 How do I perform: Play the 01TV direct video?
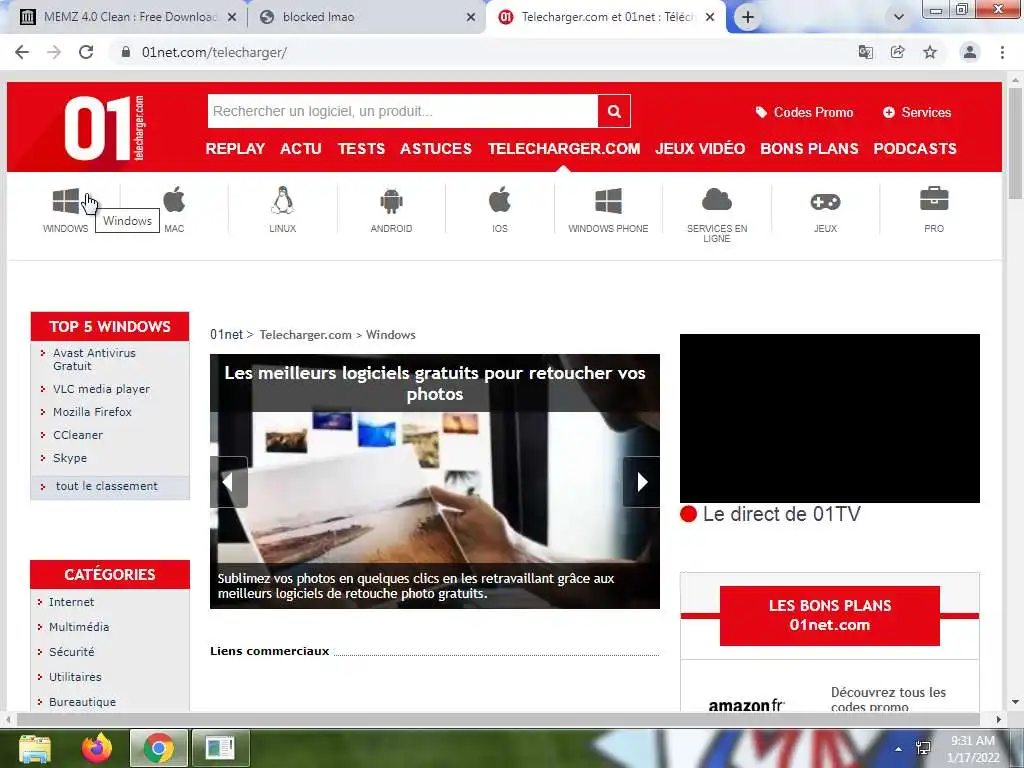click(x=829, y=418)
